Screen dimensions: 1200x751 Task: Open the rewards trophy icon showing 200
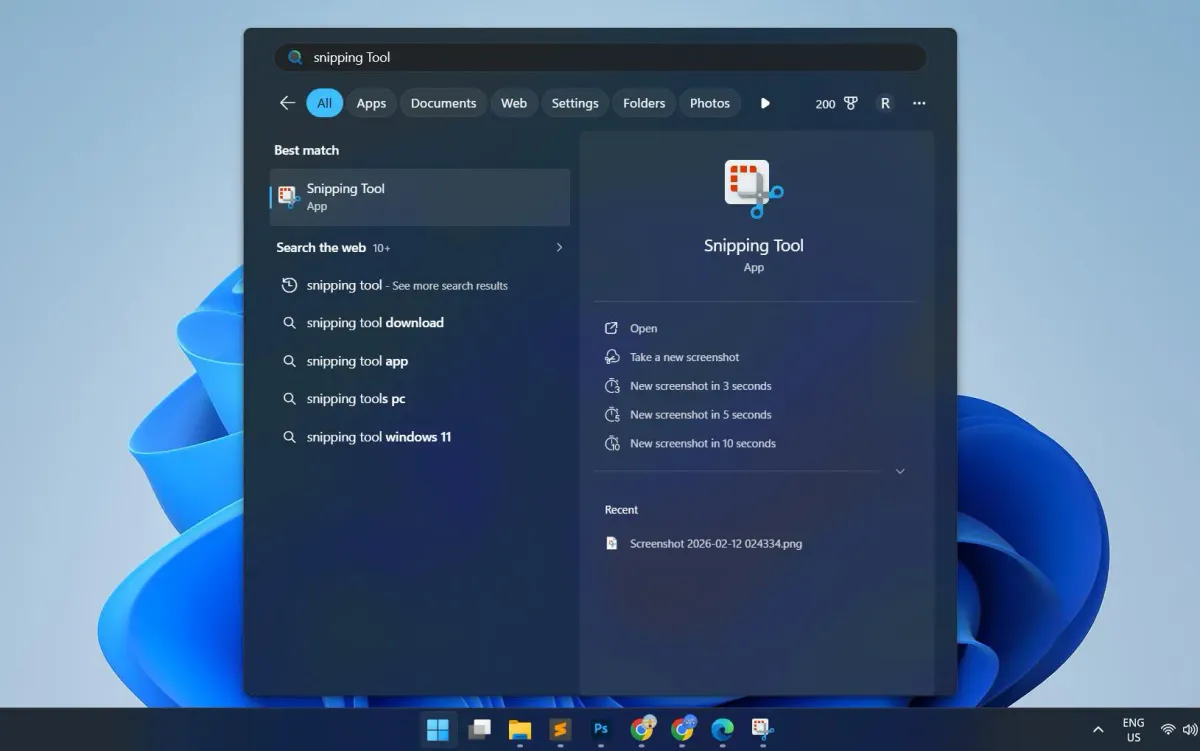(x=837, y=103)
